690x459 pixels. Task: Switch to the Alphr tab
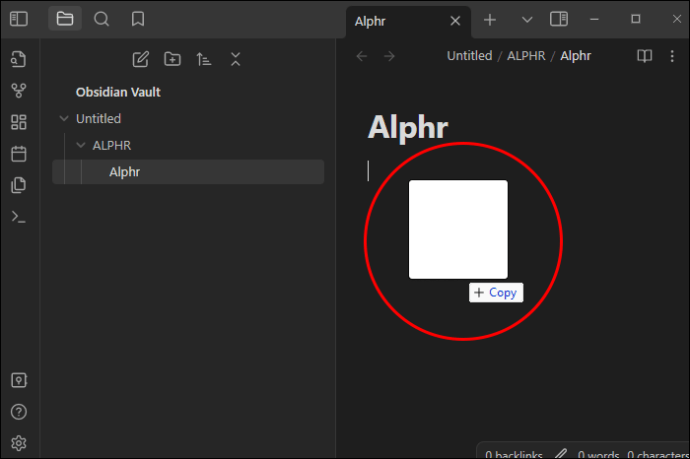click(370, 21)
